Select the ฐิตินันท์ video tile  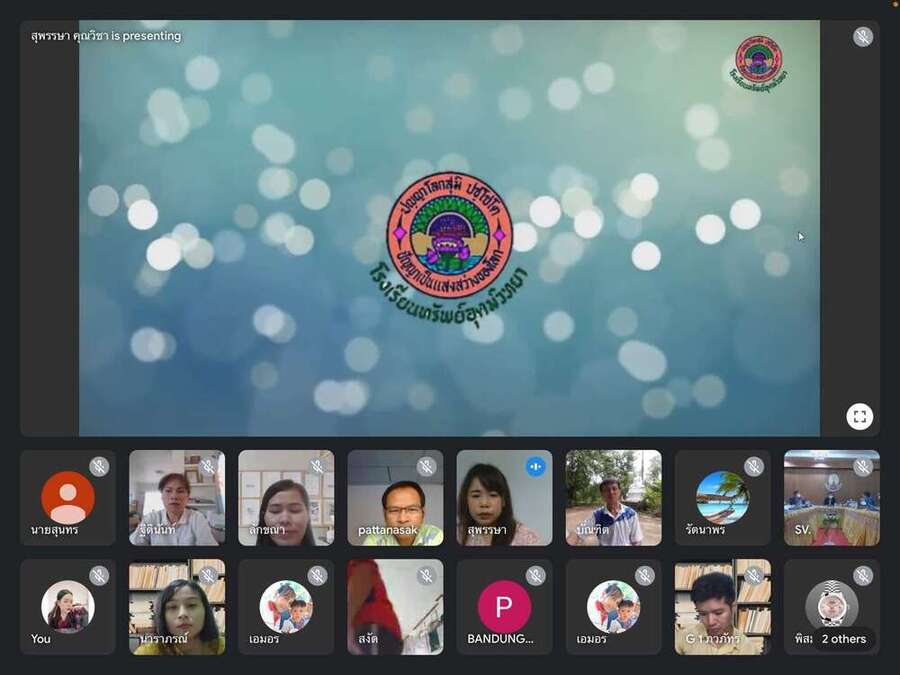[x=177, y=498]
